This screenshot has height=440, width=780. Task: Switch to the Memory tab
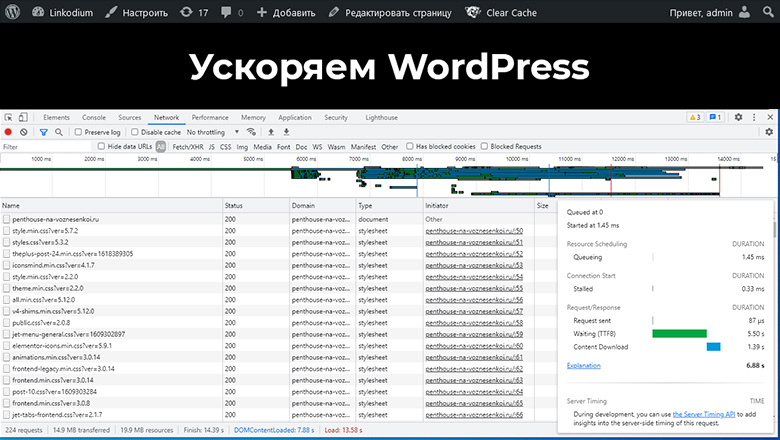pos(253,118)
